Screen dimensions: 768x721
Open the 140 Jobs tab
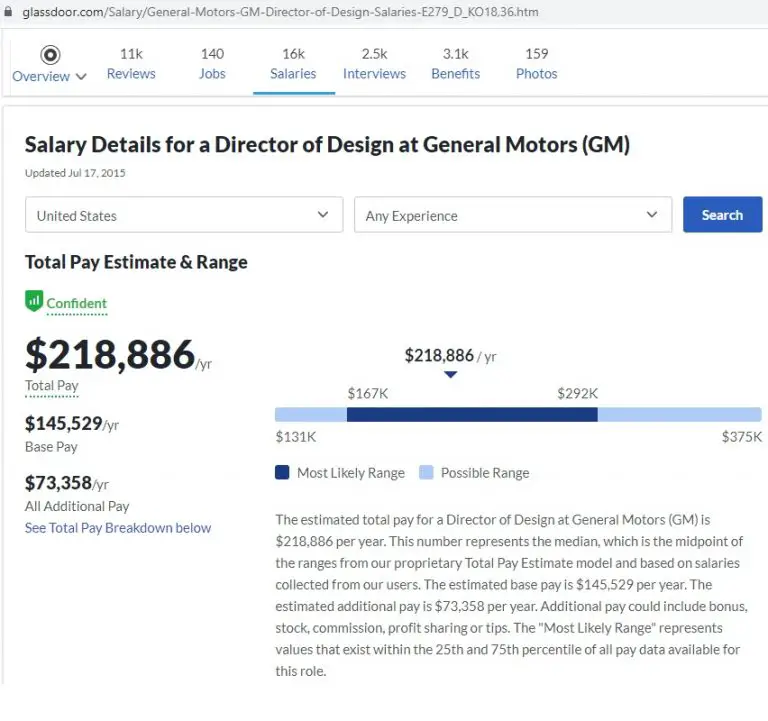(212, 64)
